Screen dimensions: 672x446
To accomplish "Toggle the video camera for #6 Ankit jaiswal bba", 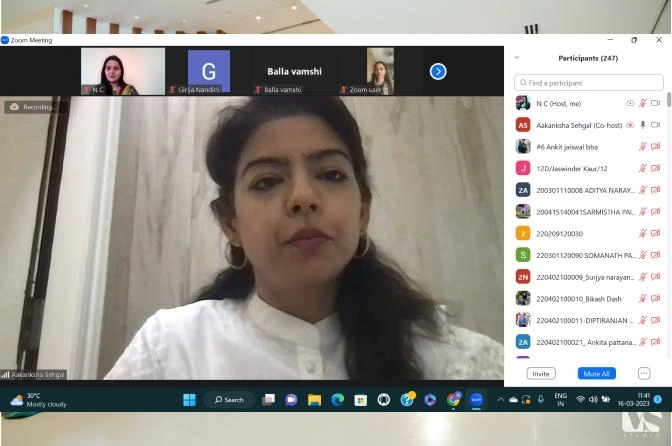I will click(x=656, y=146).
